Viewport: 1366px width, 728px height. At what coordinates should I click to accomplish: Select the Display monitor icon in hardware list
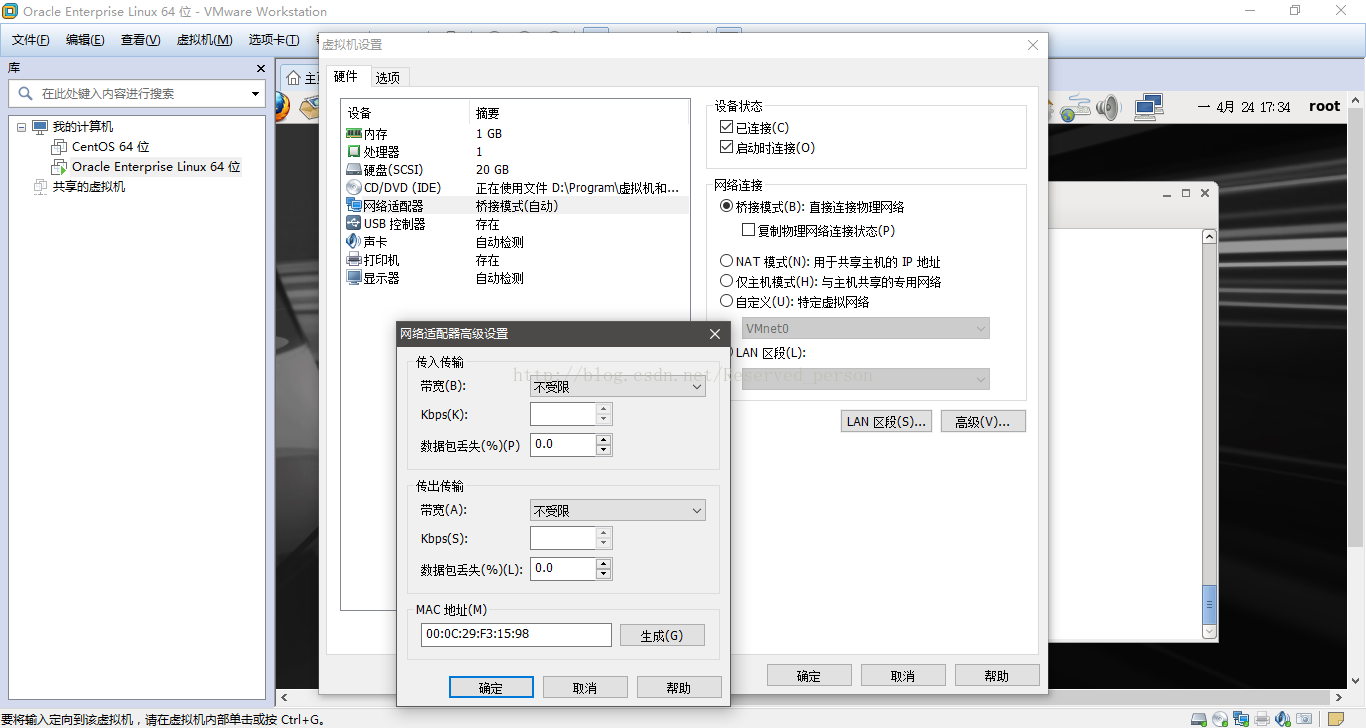click(x=353, y=278)
